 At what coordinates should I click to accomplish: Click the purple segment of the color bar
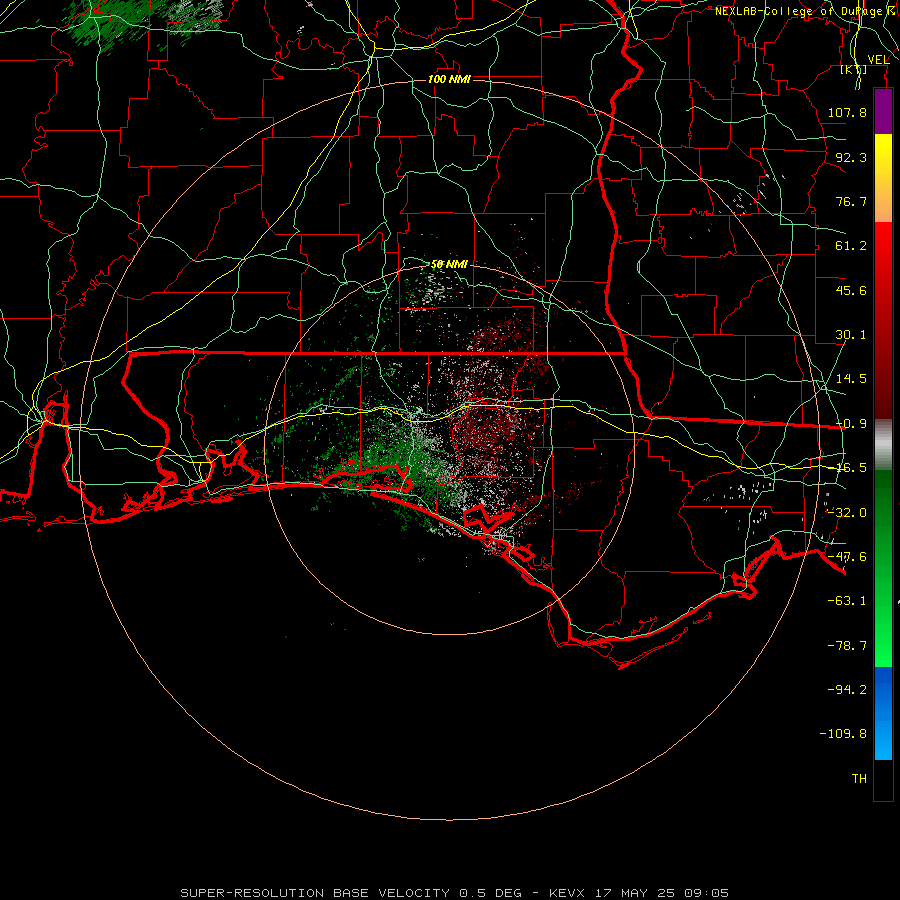tap(883, 111)
